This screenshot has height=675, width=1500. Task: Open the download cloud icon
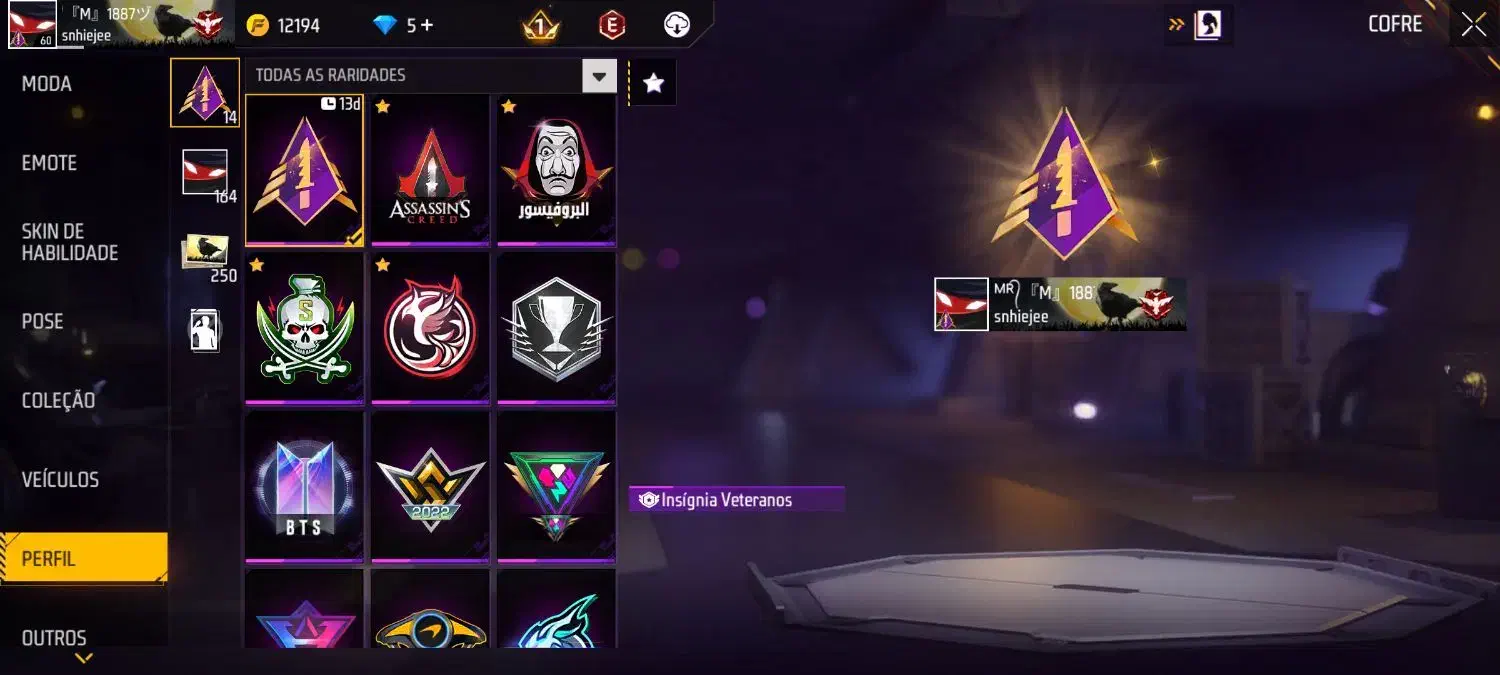tap(677, 26)
